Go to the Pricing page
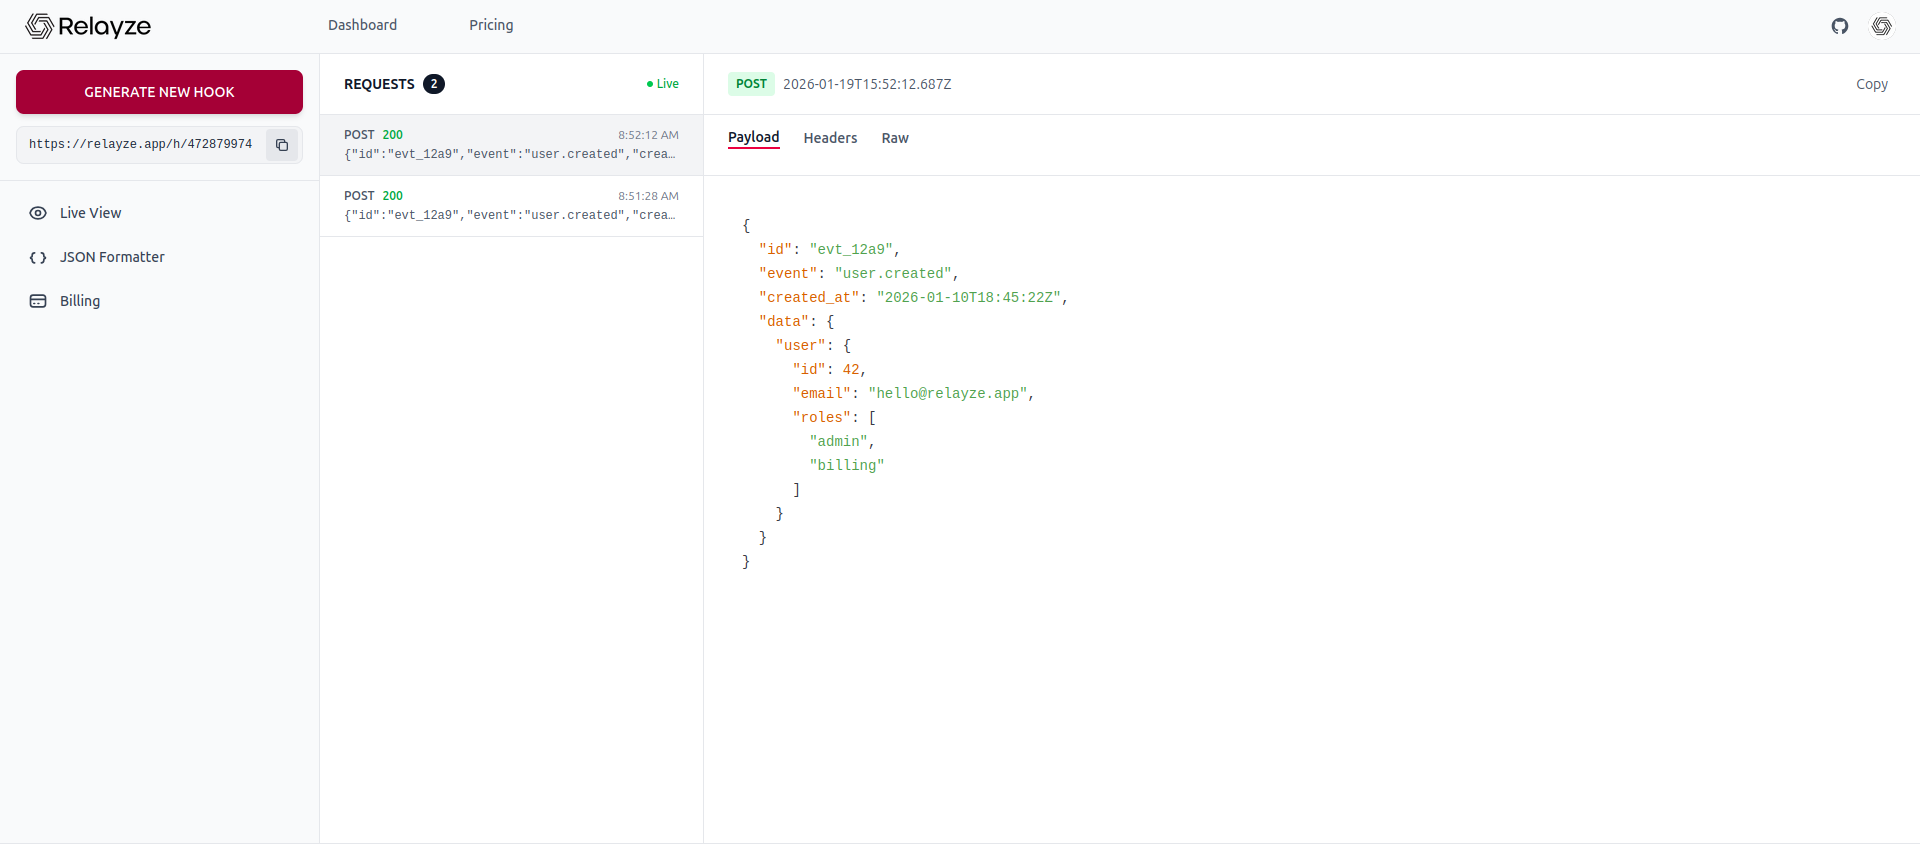This screenshot has height=844, width=1920. coord(491,25)
